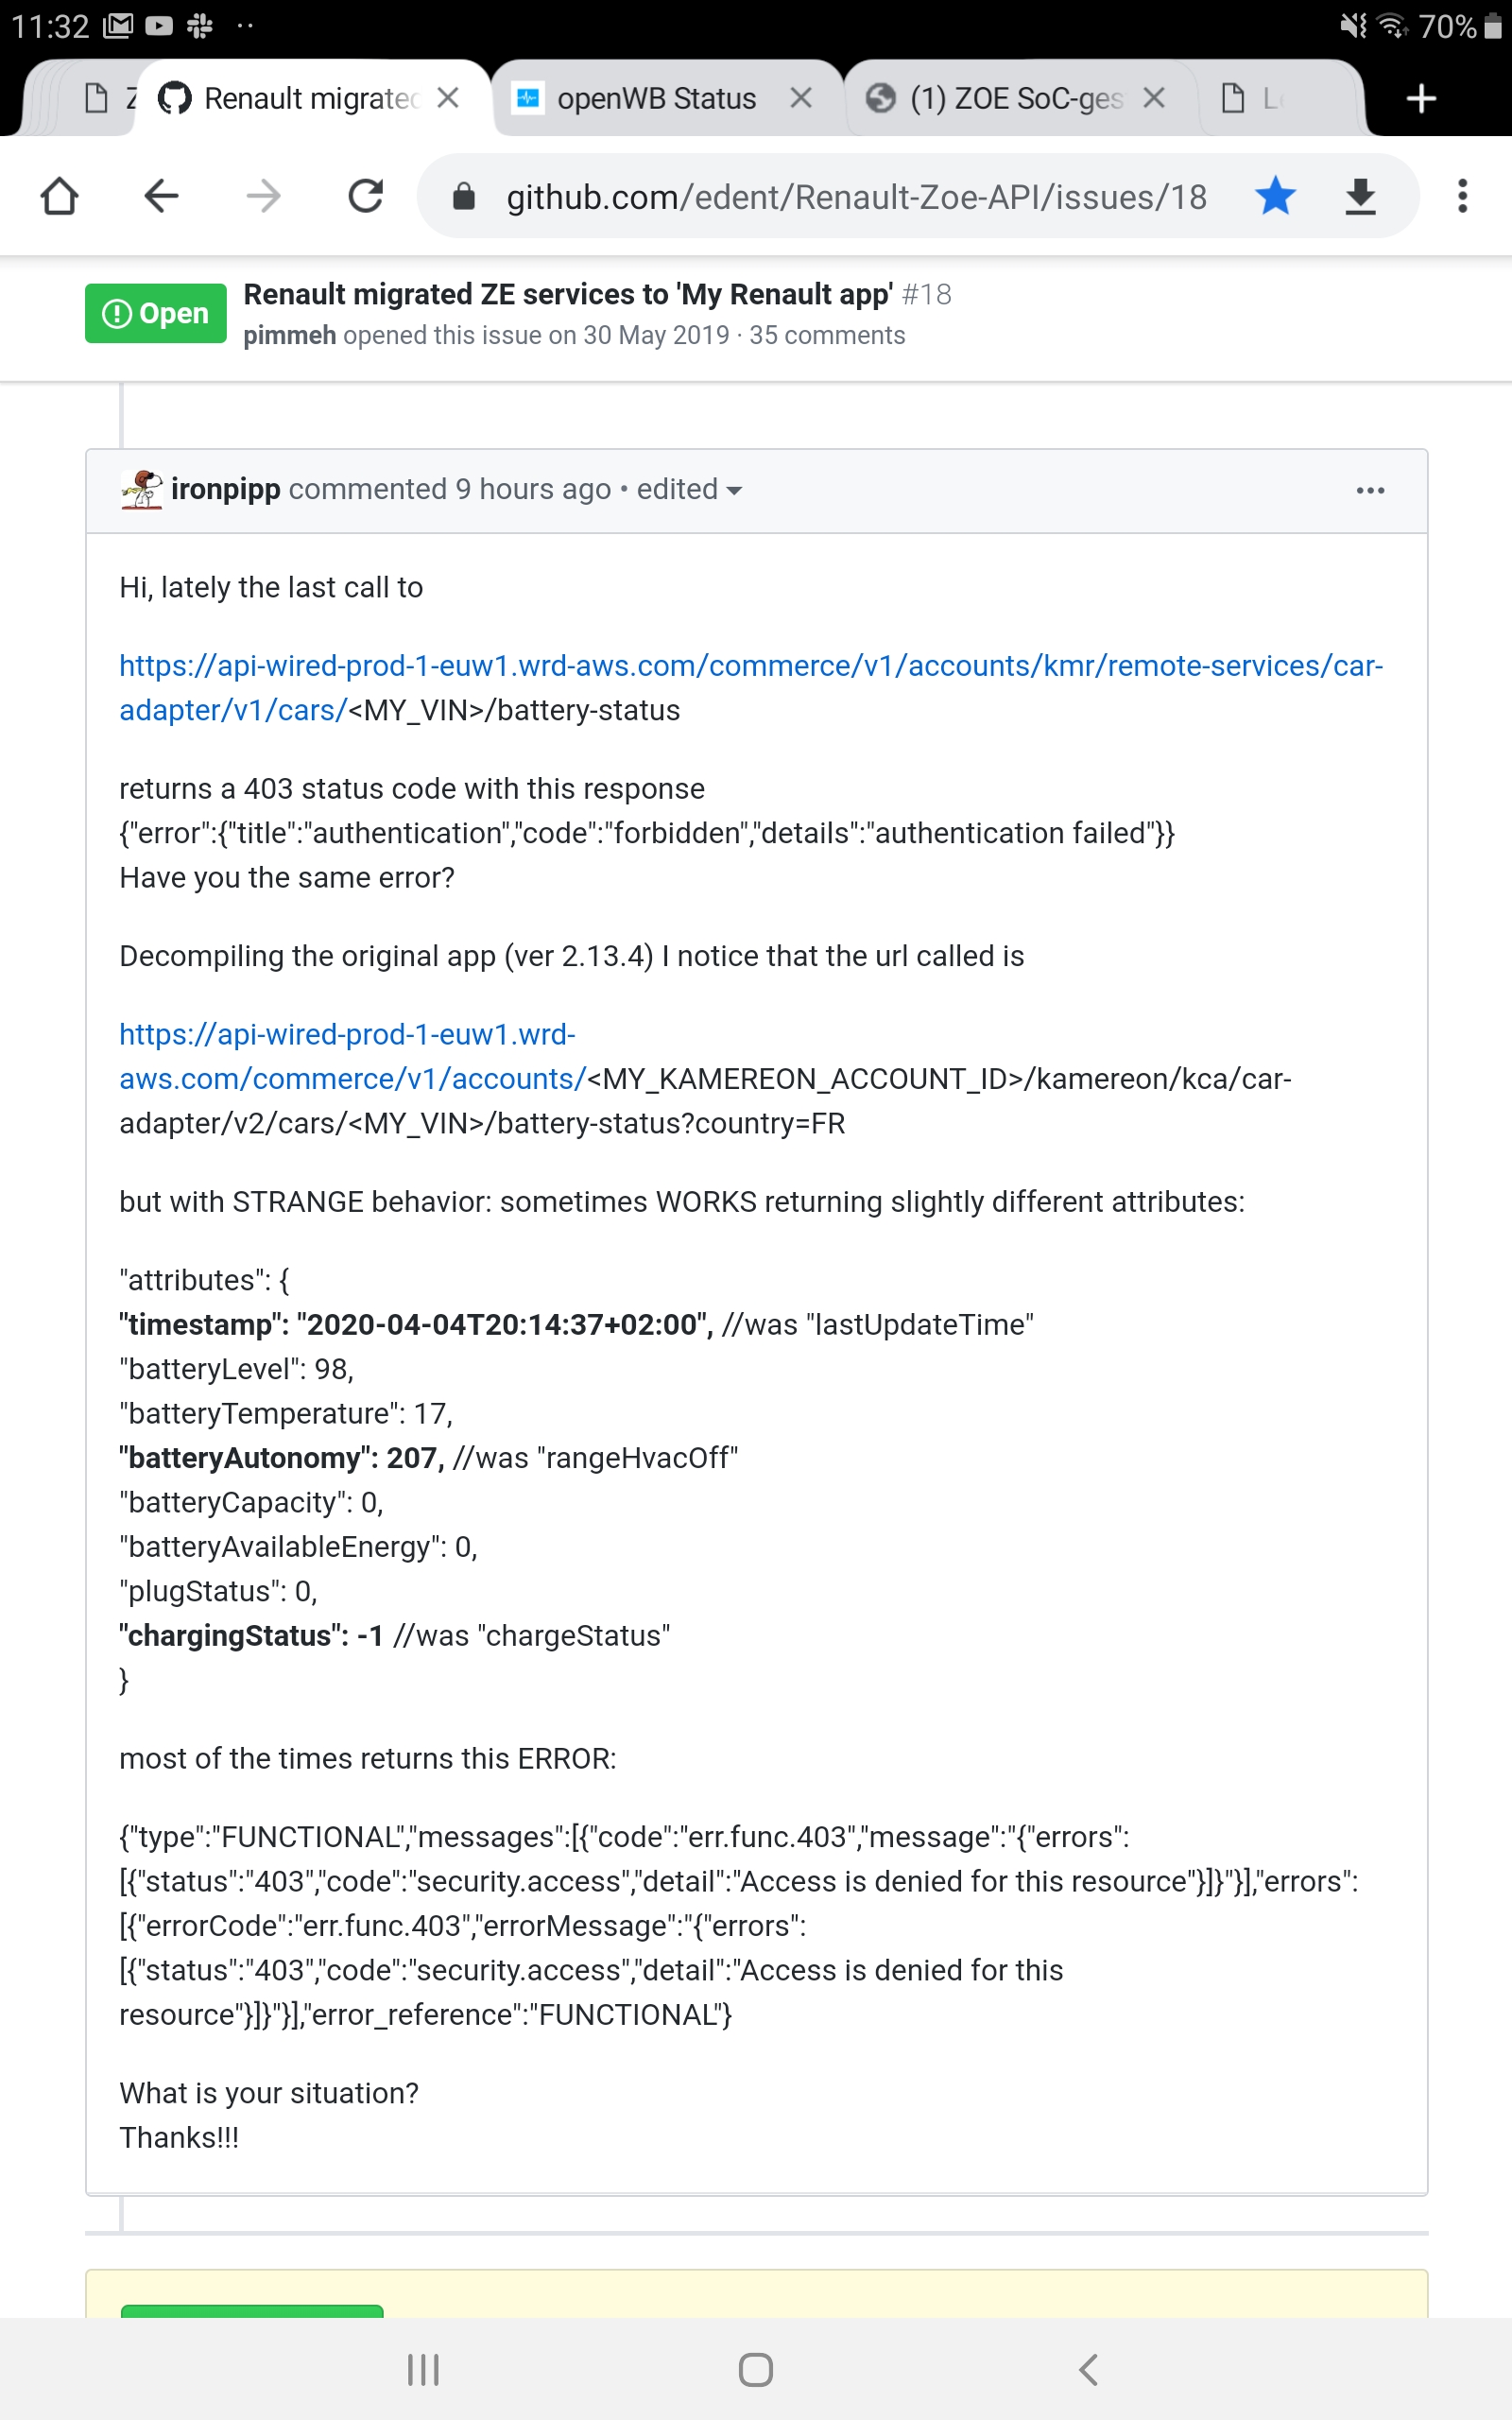Tap the address bar URL field

[x=855, y=197]
